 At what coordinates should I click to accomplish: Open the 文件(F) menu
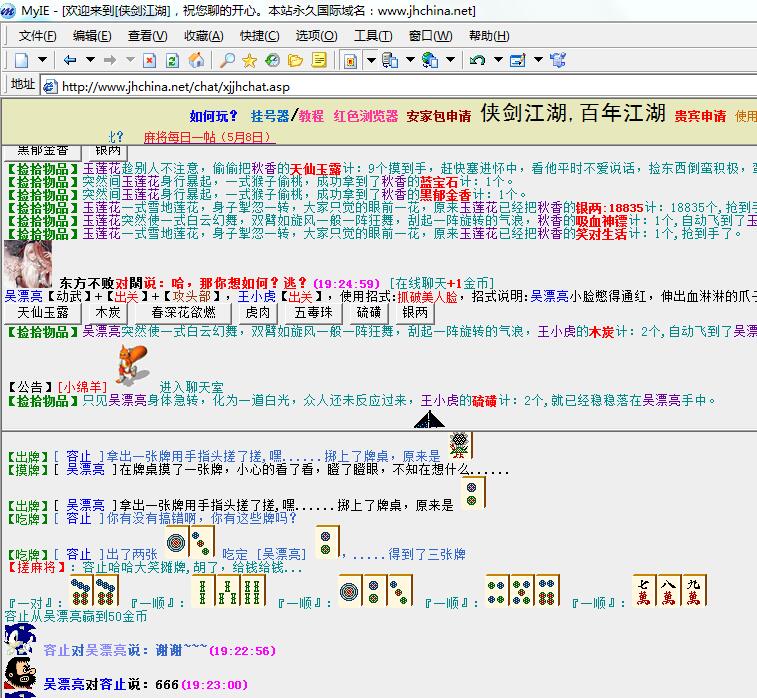click(x=38, y=36)
